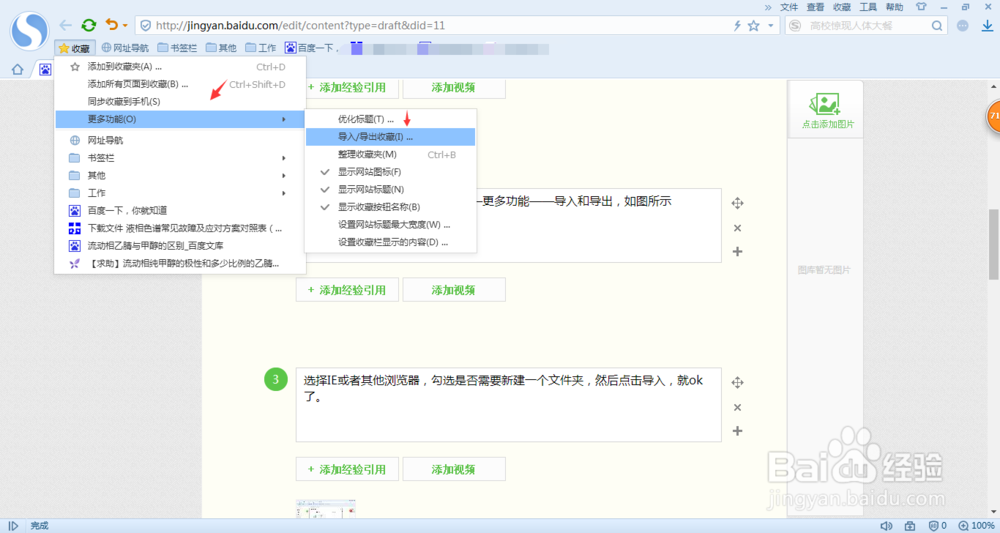Click the Sogou browser logo avatar
1000x533 pixels.
click(x=29, y=31)
